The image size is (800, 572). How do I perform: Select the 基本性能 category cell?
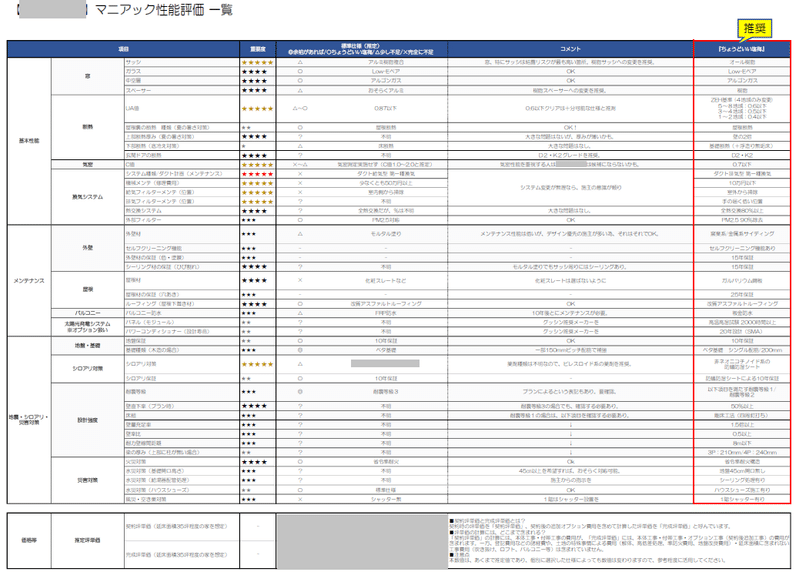[x=29, y=141]
